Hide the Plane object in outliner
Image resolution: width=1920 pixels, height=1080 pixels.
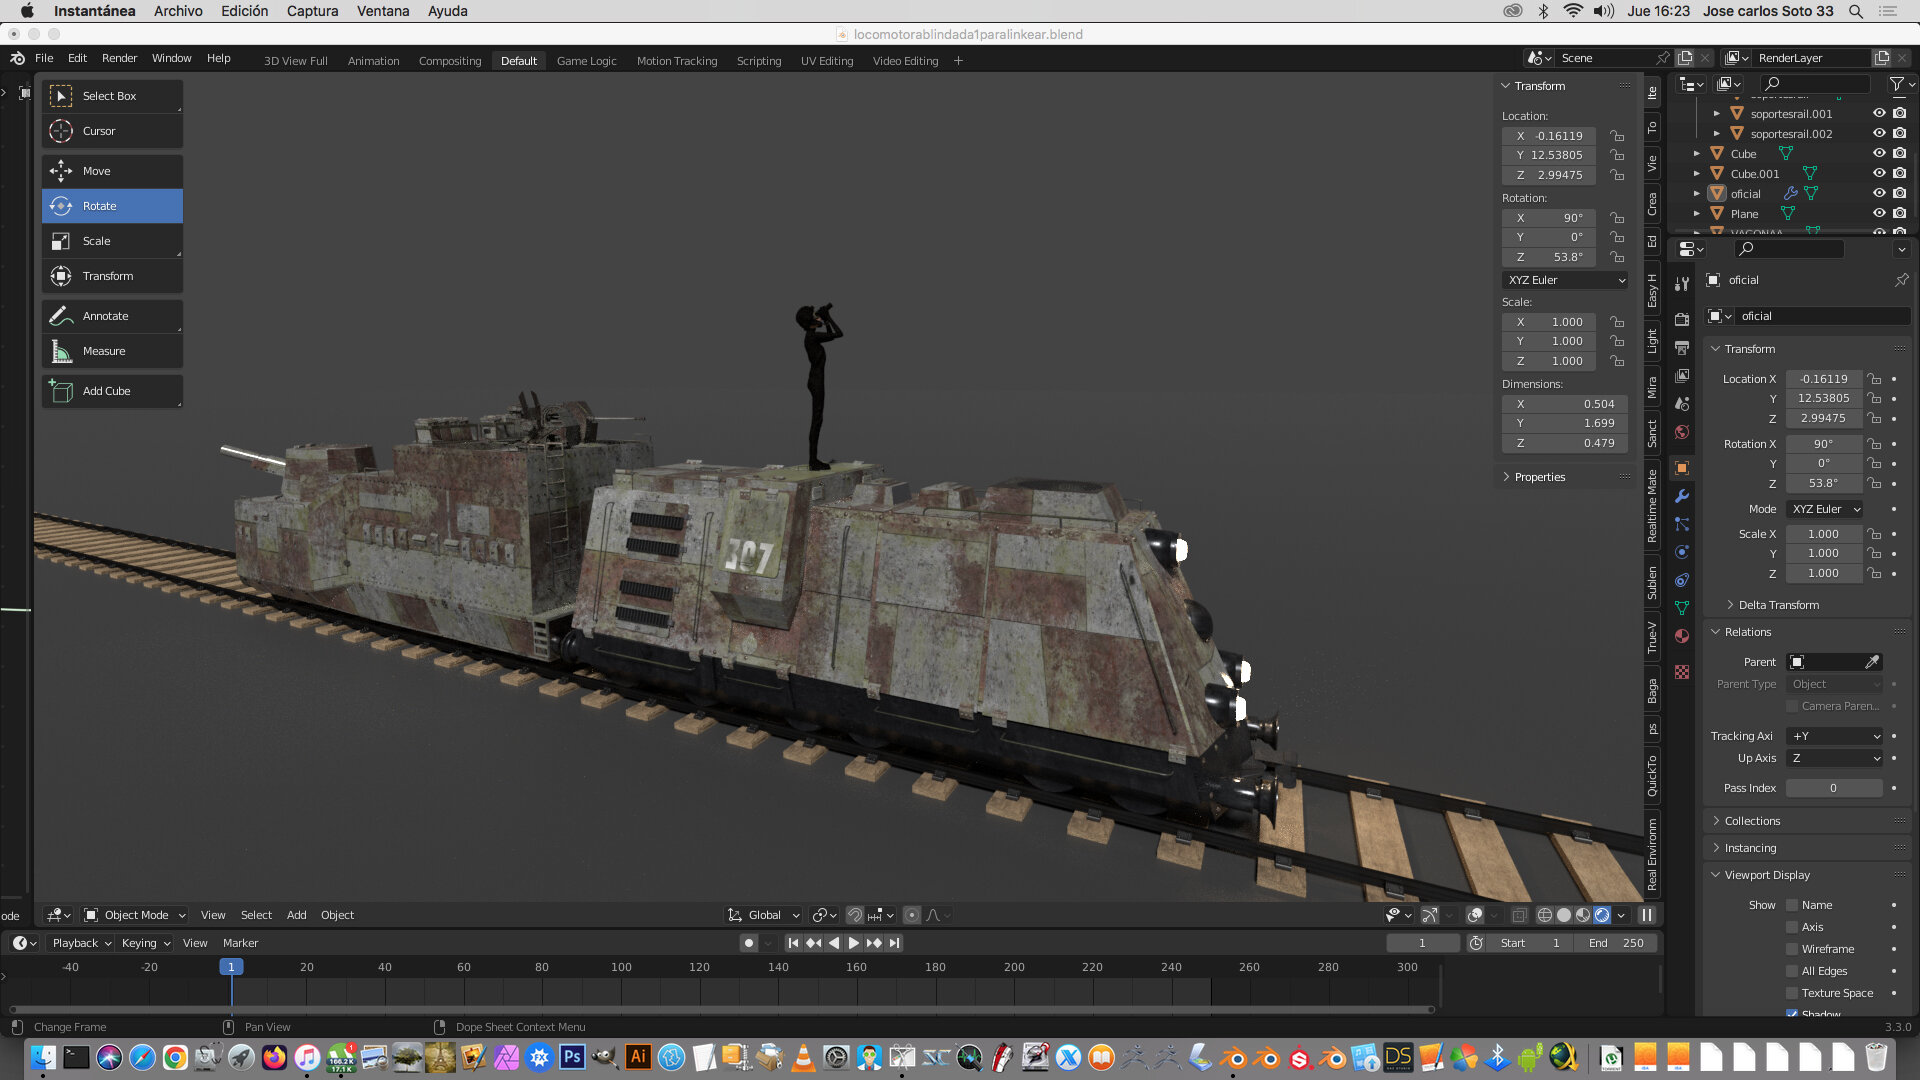[1879, 213]
